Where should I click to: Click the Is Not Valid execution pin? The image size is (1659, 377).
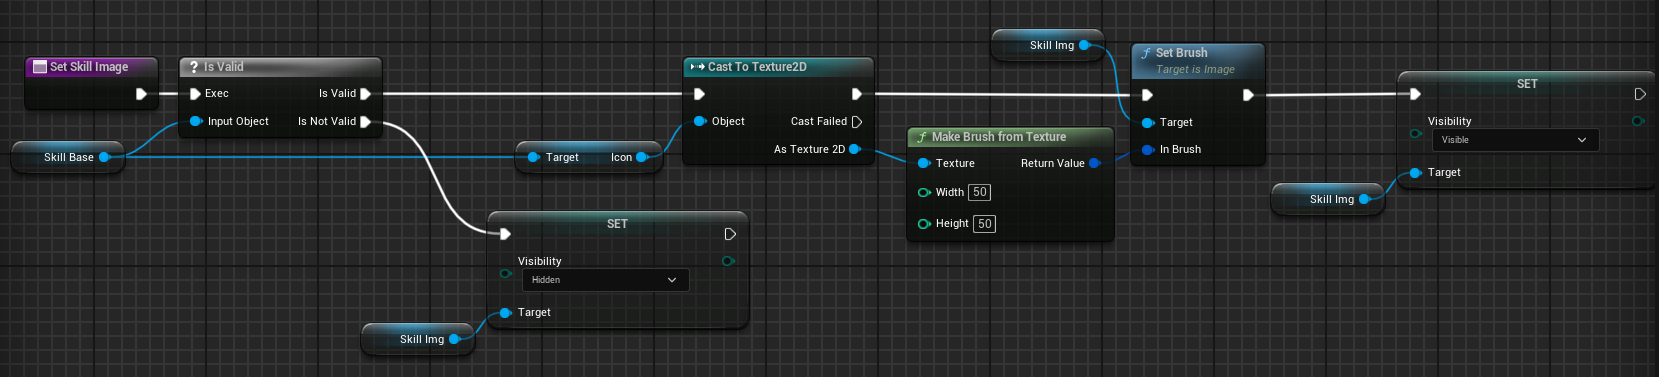pos(366,122)
